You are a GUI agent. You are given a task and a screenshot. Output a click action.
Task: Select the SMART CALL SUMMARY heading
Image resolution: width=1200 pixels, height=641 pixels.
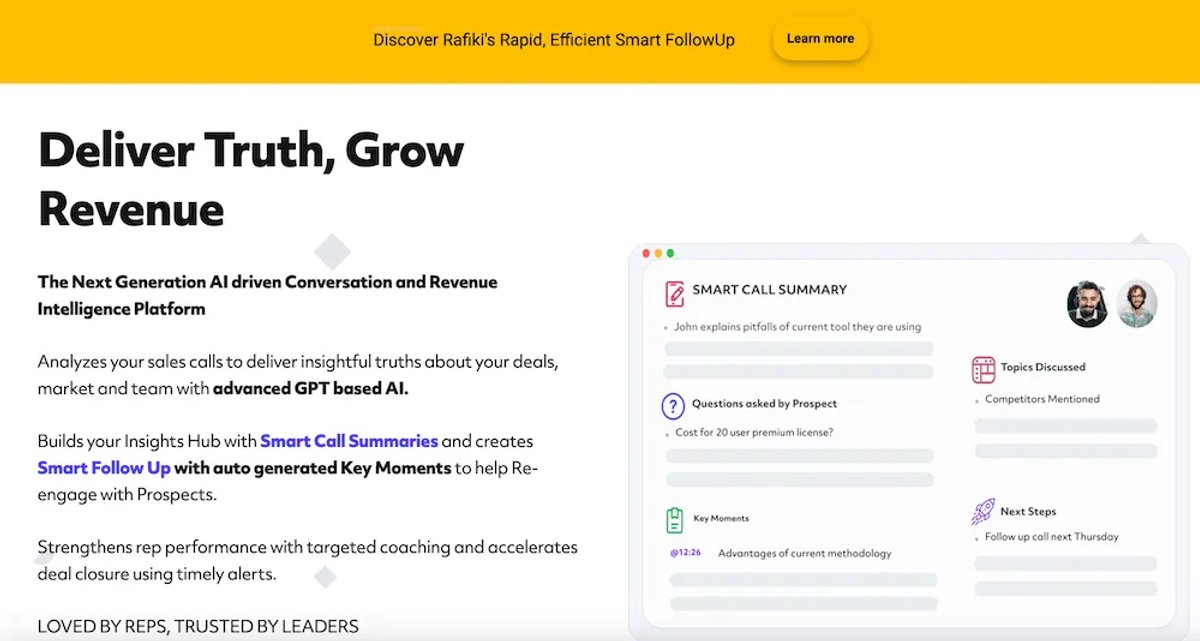[770, 290]
